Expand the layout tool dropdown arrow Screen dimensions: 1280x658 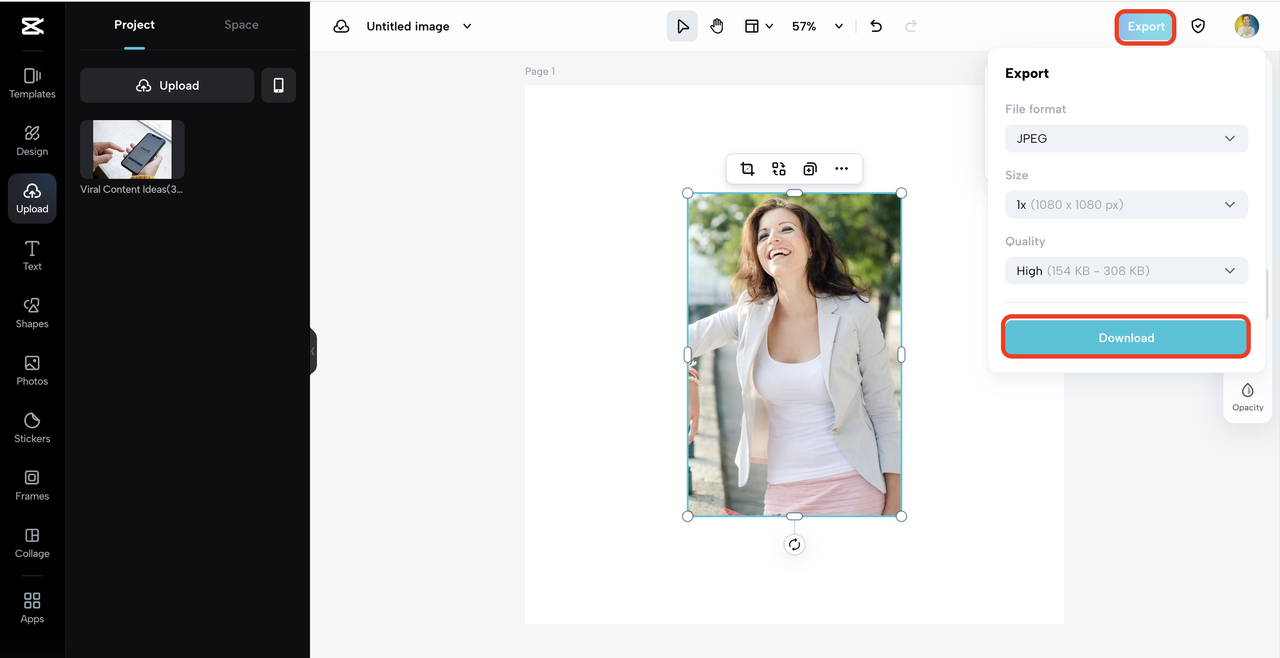[769, 26]
